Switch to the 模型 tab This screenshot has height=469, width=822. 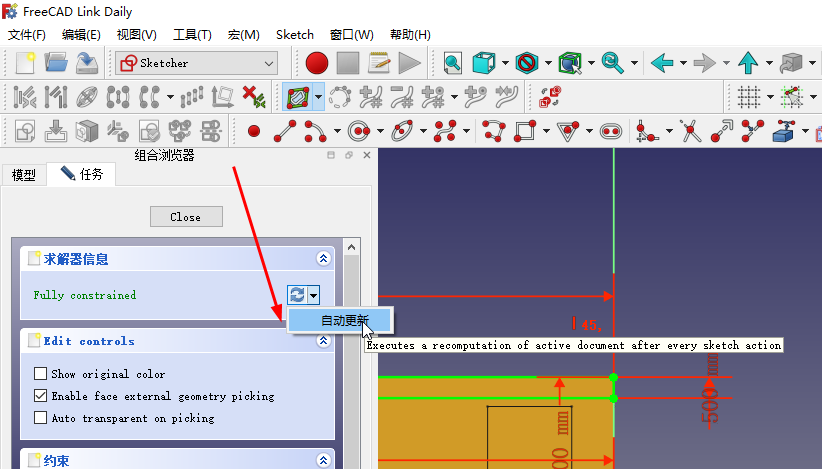click(x=24, y=175)
